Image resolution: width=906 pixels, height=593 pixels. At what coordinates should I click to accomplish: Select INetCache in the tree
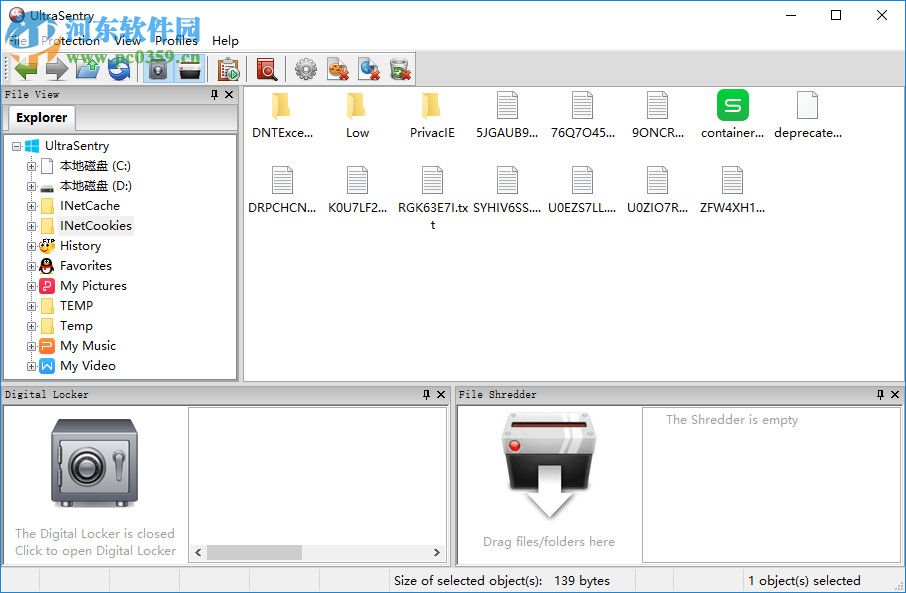pos(90,206)
